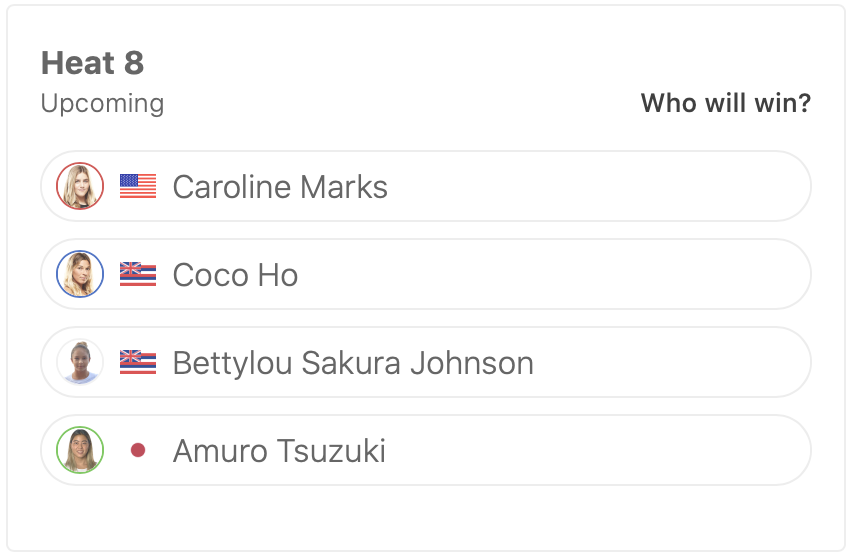Click the Bettylou Sakura Johnson name text
Viewport: 854px width, 558px height.
click(353, 363)
